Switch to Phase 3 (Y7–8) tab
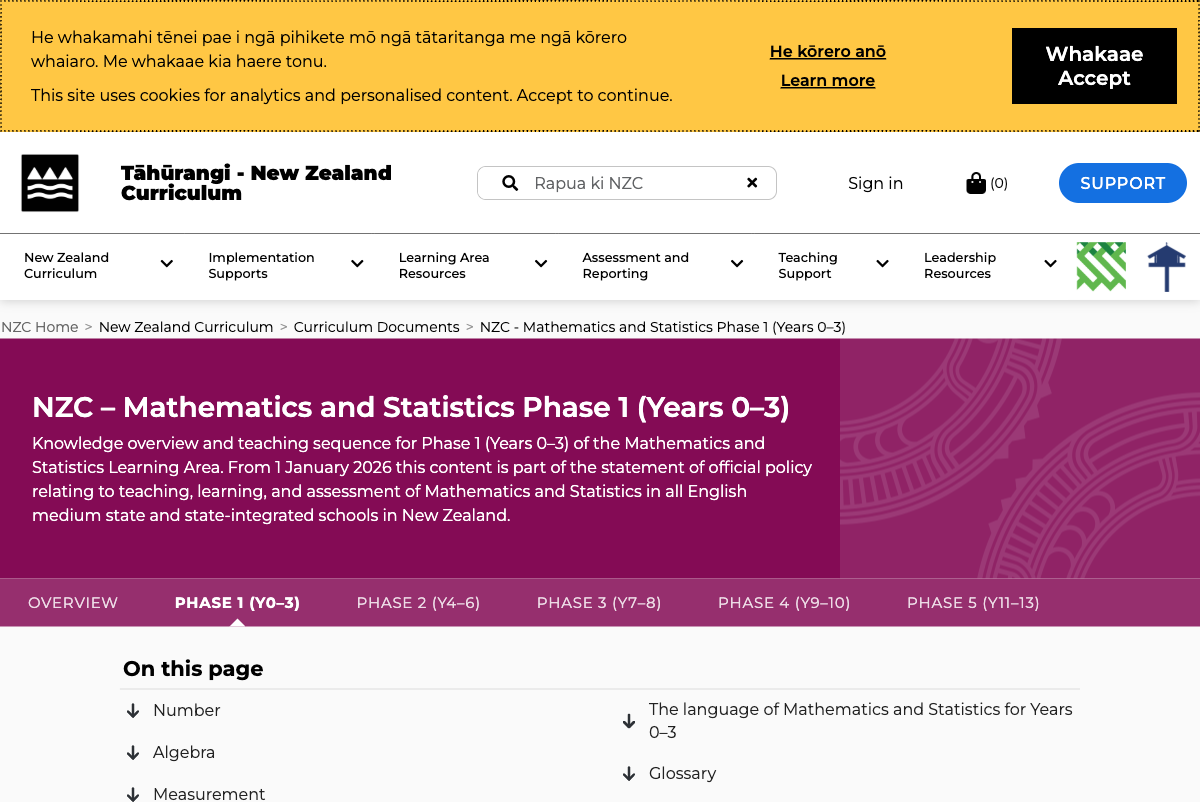 coord(599,603)
